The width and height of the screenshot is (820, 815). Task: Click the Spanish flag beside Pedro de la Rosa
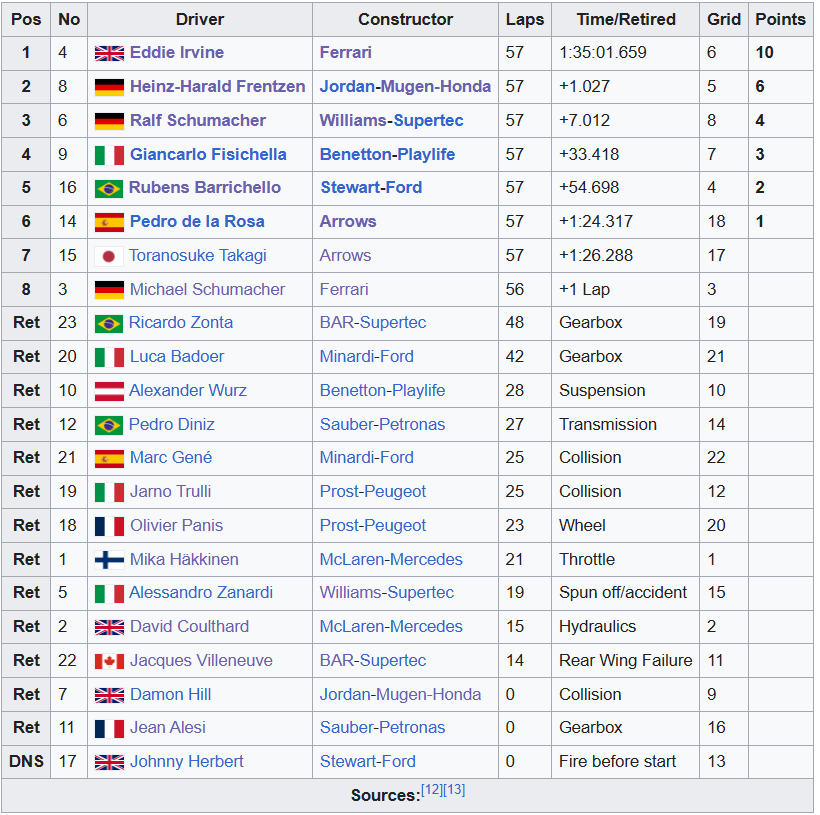click(109, 222)
